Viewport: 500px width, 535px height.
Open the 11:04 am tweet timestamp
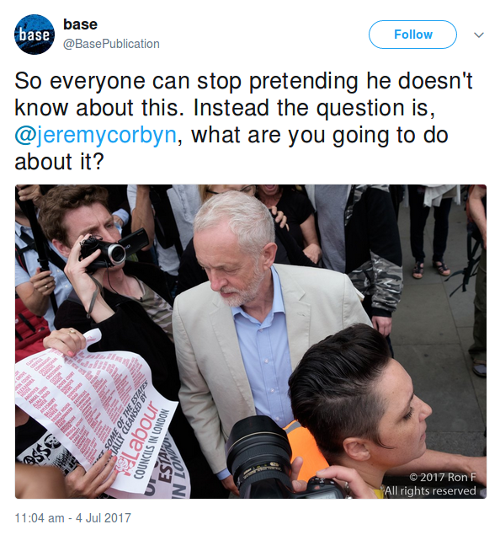40,518
